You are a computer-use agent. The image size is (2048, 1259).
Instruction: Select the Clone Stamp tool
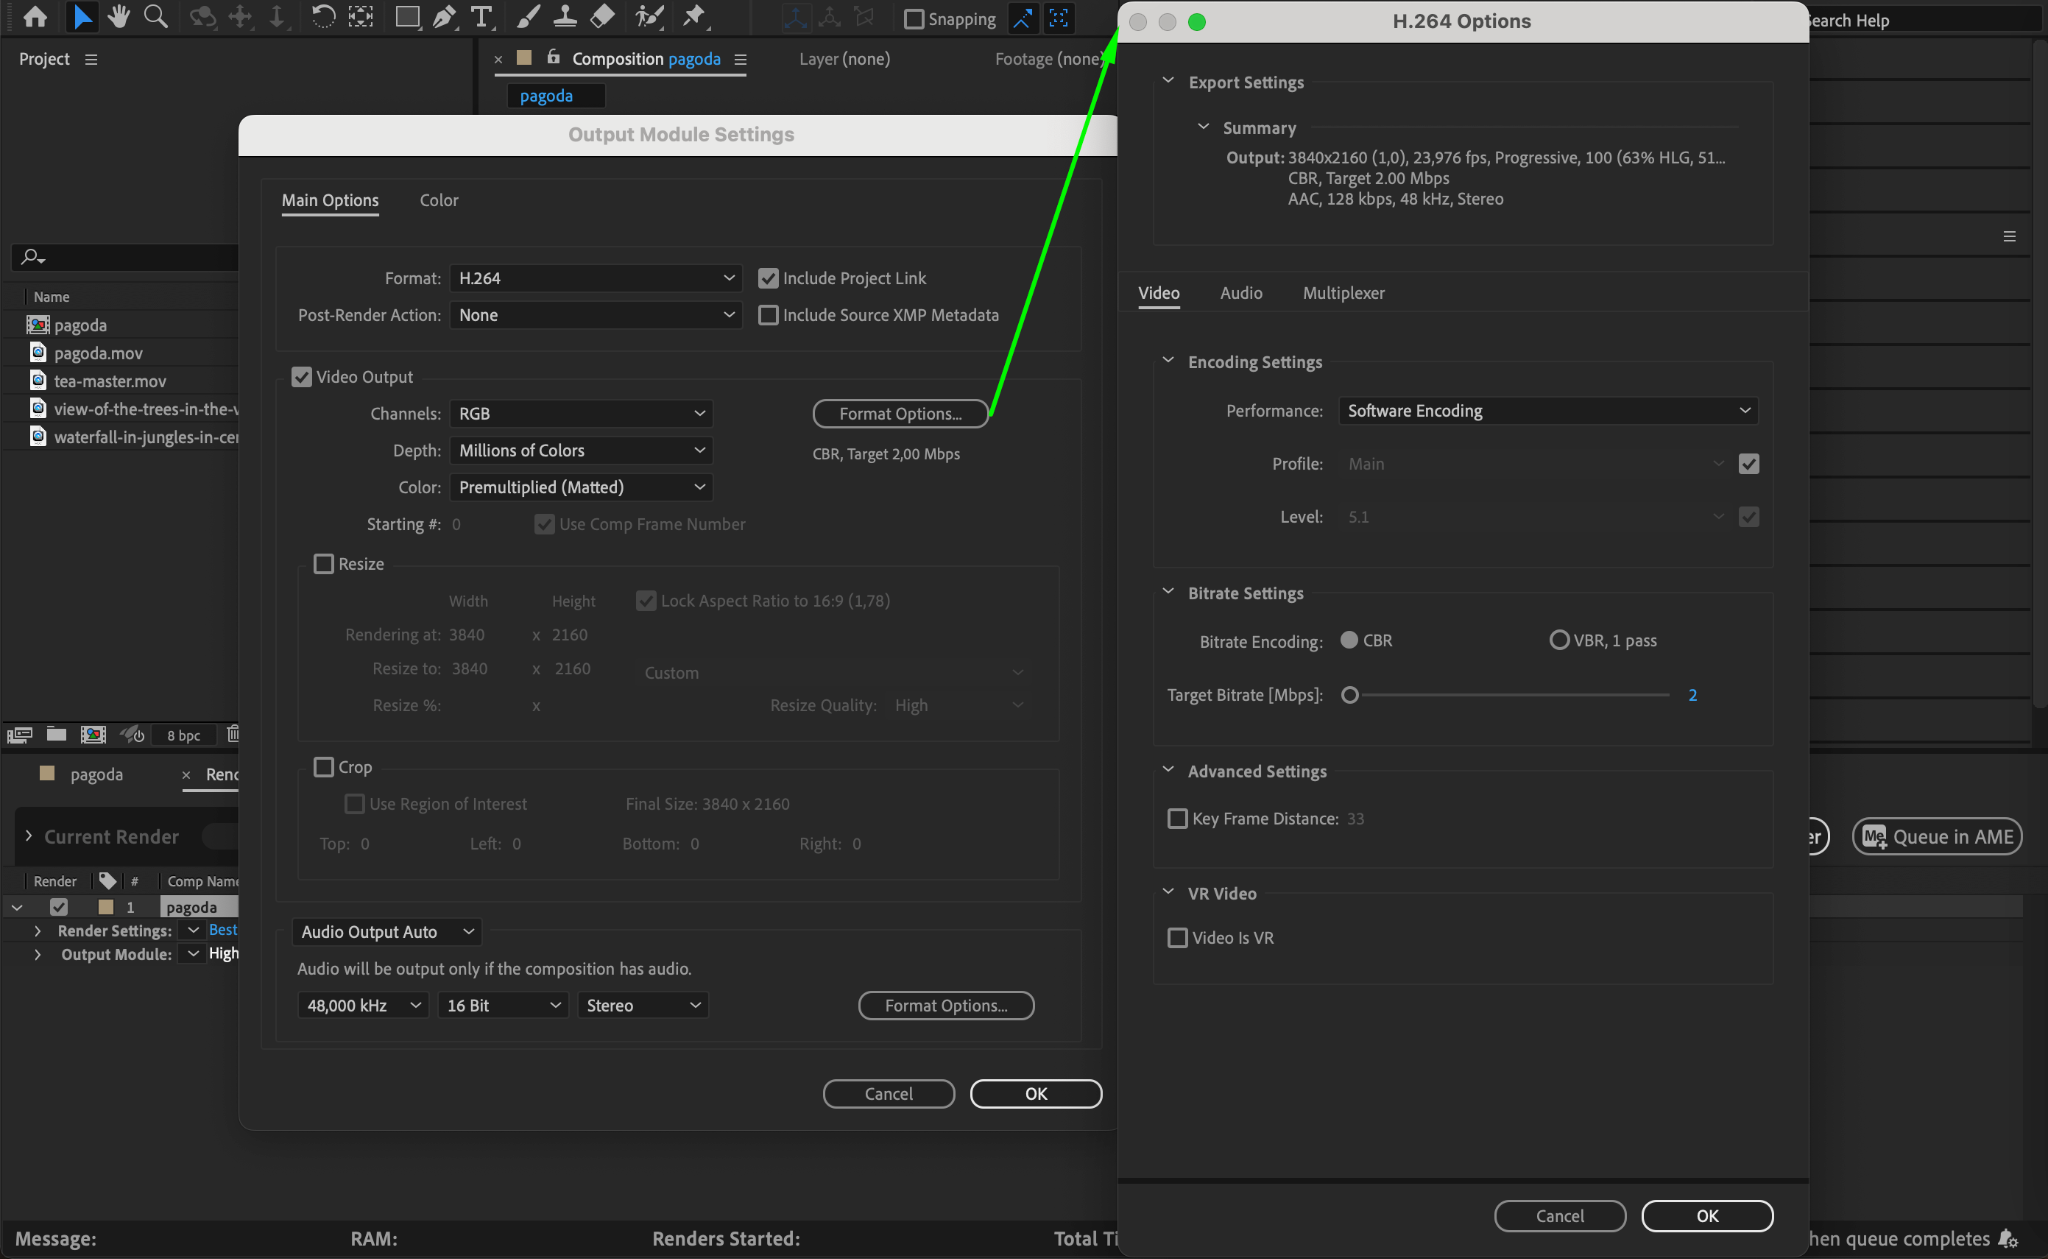pyautogui.click(x=565, y=17)
